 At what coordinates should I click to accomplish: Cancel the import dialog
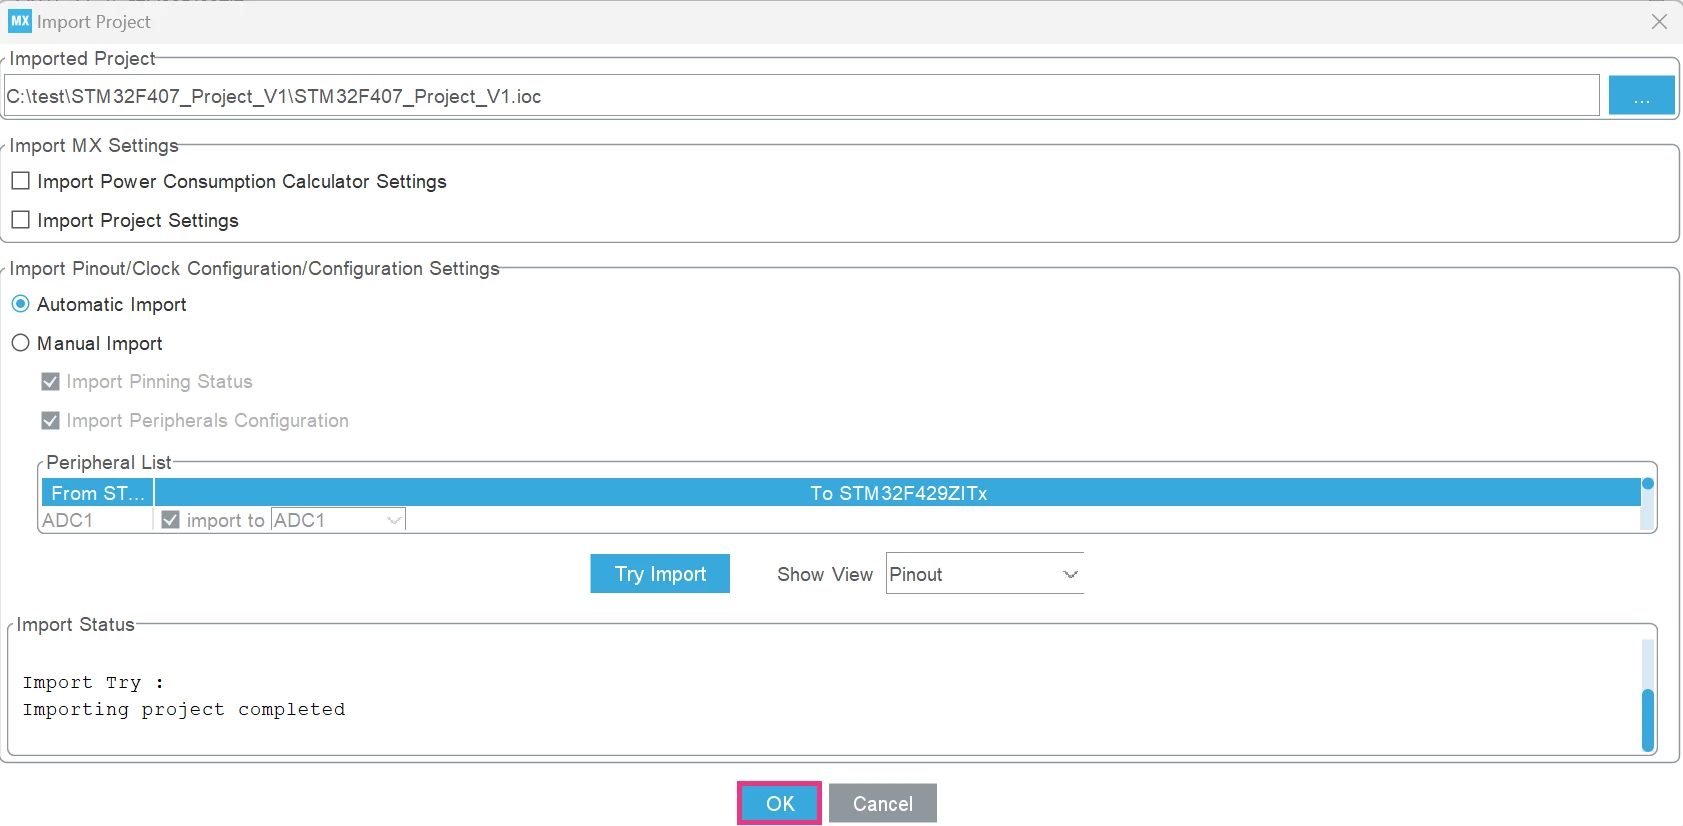883,803
